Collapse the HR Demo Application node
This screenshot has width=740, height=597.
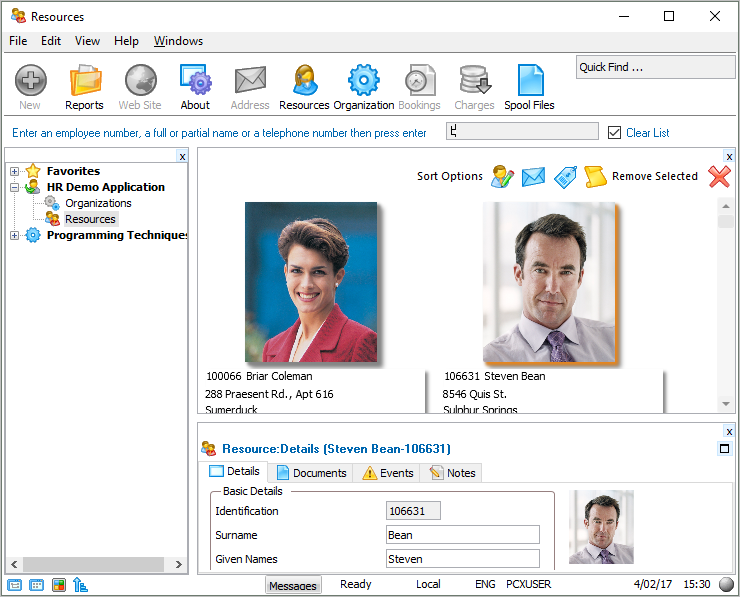15,187
